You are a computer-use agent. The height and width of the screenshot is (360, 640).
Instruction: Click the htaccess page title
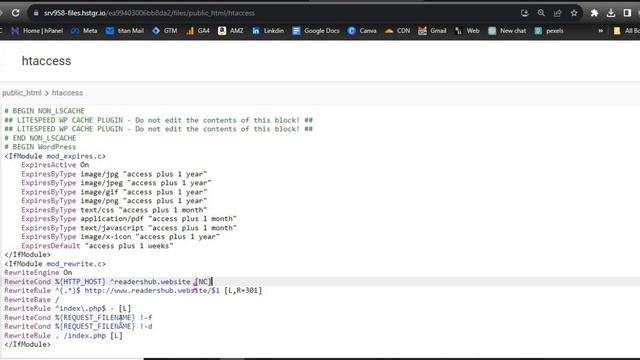46,61
